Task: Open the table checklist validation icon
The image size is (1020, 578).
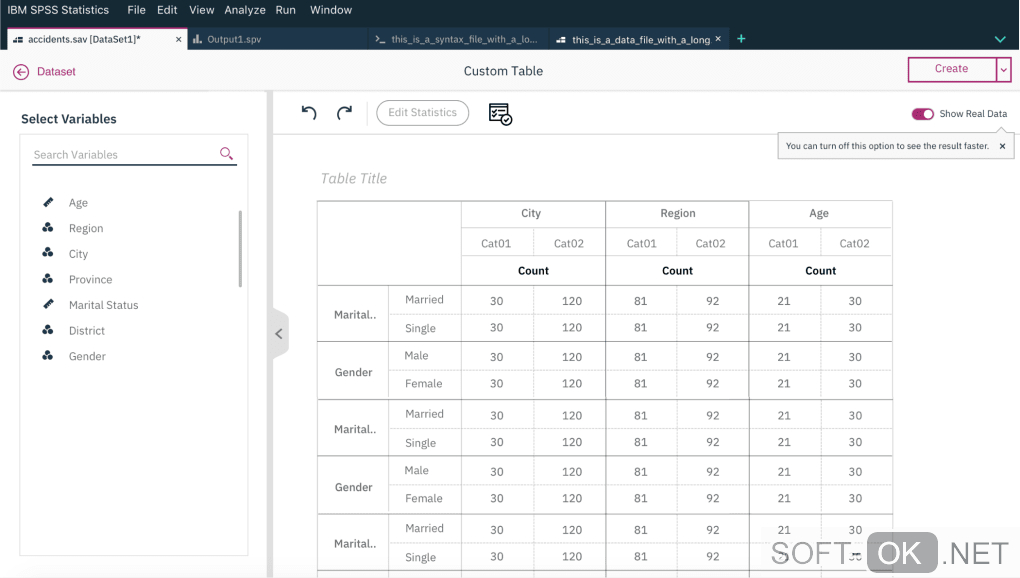Action: click(500, 114)
